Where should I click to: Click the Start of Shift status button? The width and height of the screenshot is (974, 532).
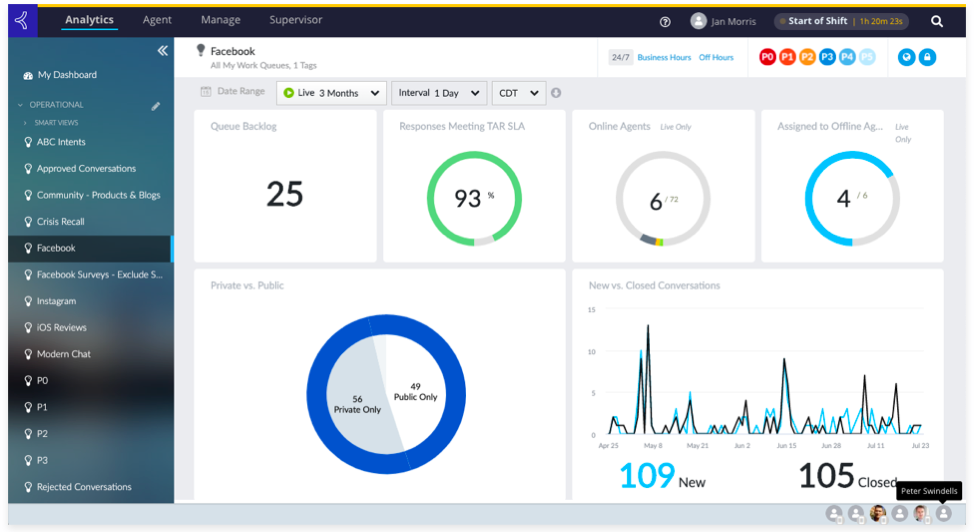(x=842, y=21)
